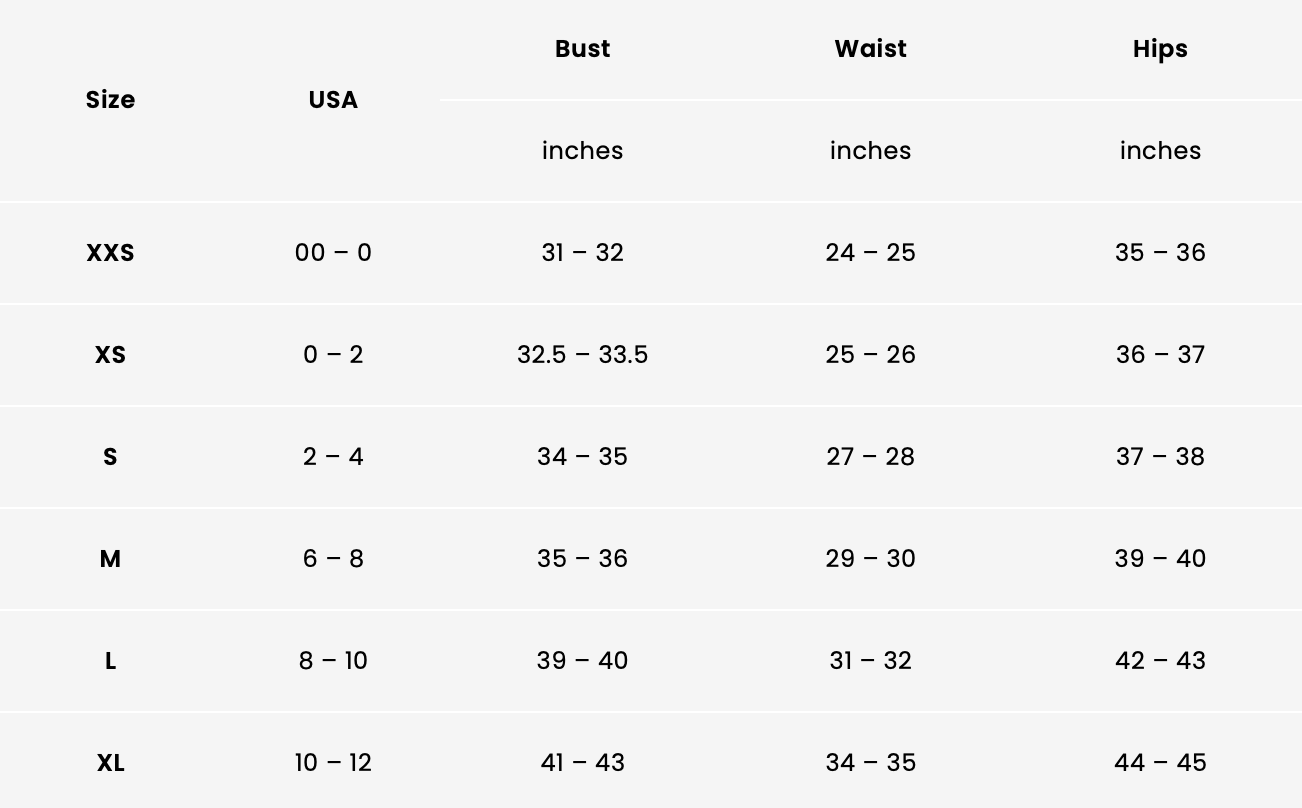Click the Hips column header

[1160, 49]
